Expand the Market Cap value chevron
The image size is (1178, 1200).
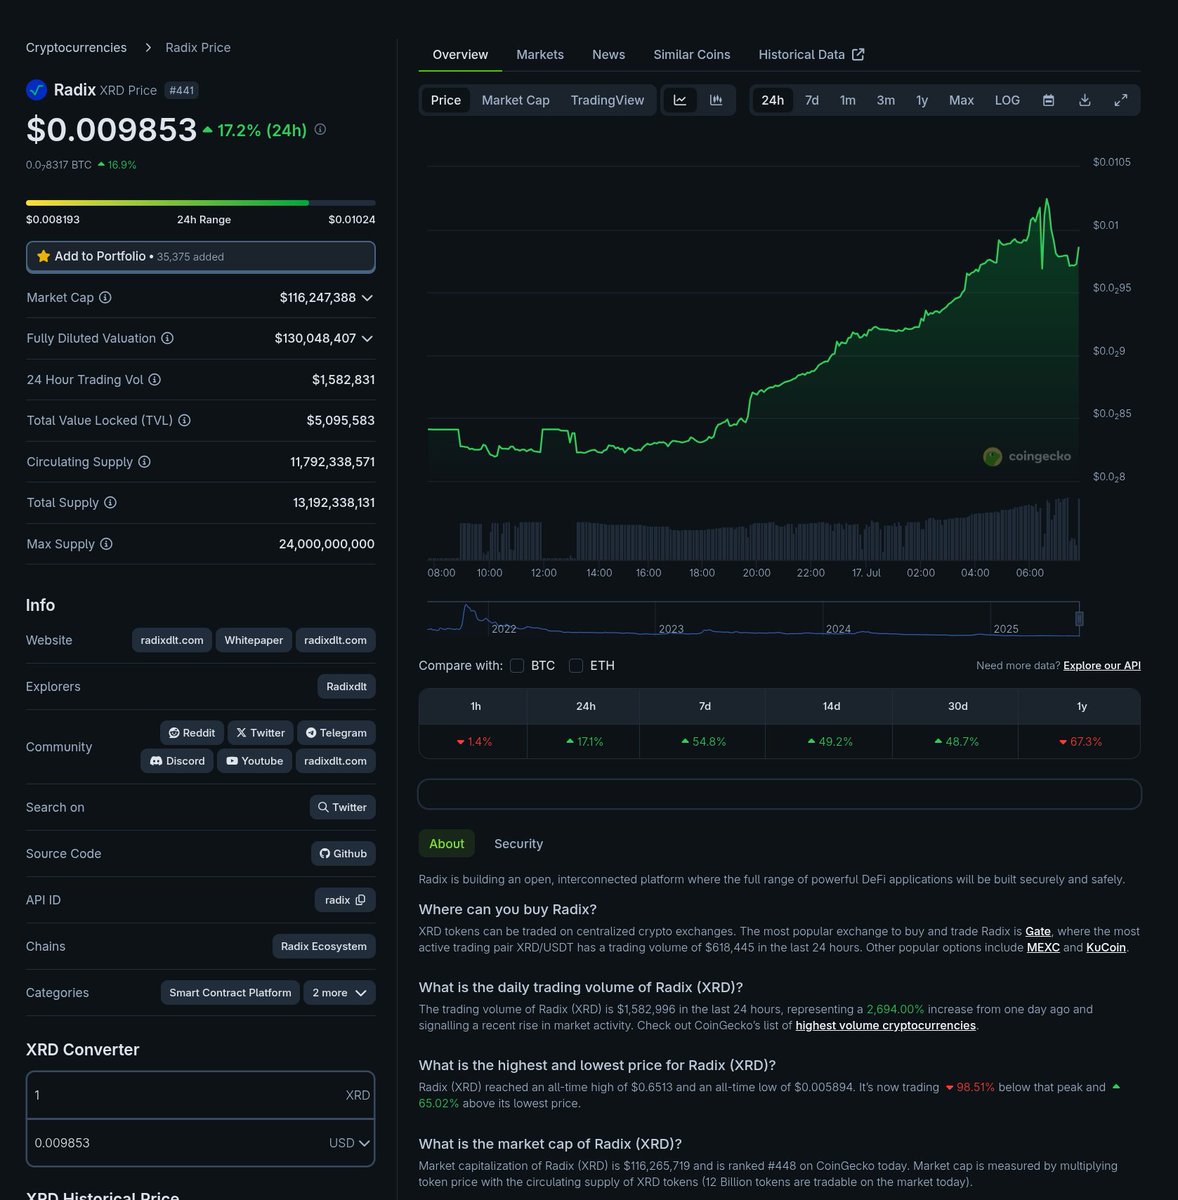tap(367, 298)
